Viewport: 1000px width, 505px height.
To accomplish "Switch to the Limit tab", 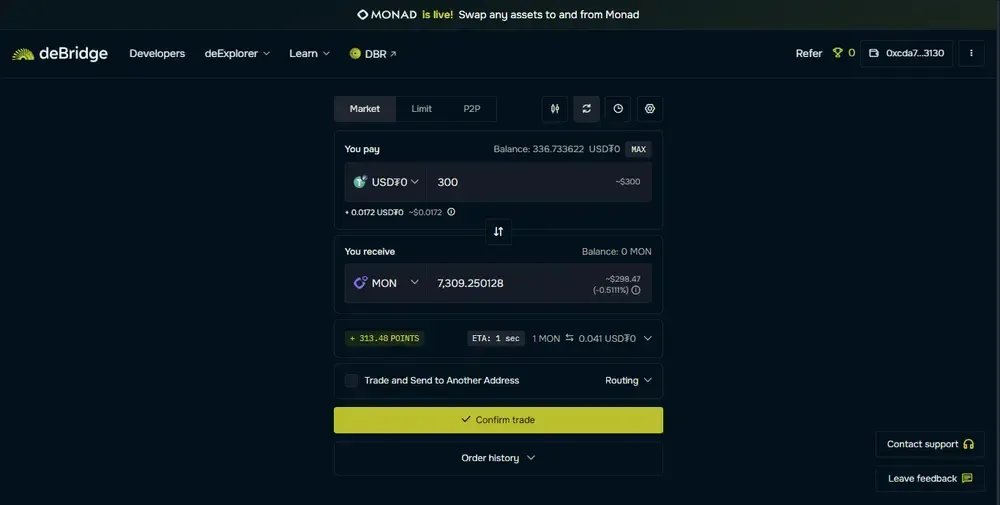I will pos(422,109).
